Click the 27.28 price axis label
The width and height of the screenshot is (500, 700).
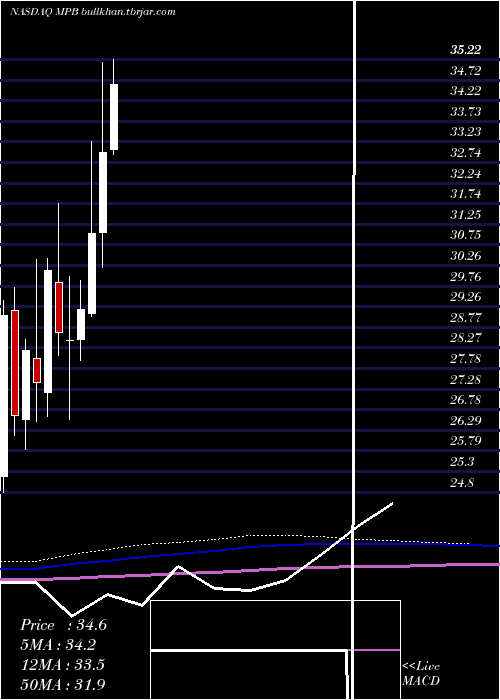tap(465, 379)
